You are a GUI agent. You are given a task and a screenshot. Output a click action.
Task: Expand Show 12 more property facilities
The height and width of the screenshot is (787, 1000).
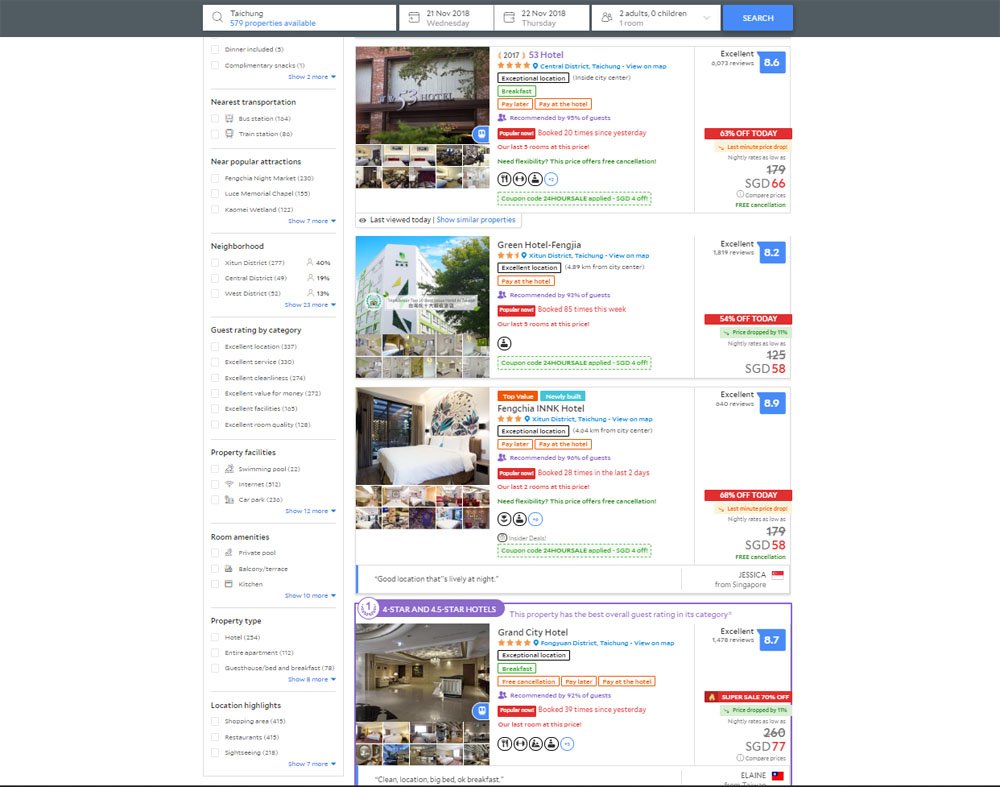point(311,511)
